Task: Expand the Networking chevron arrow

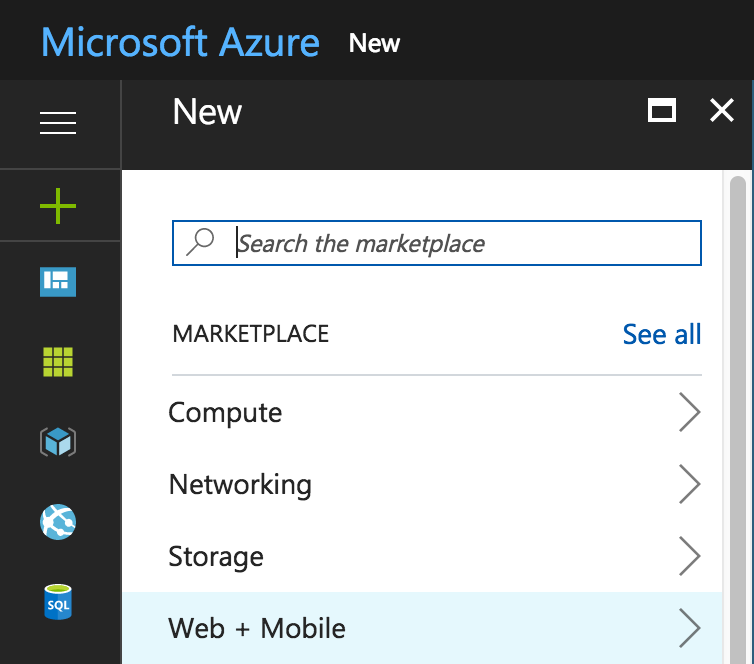Action: (689, 484)
